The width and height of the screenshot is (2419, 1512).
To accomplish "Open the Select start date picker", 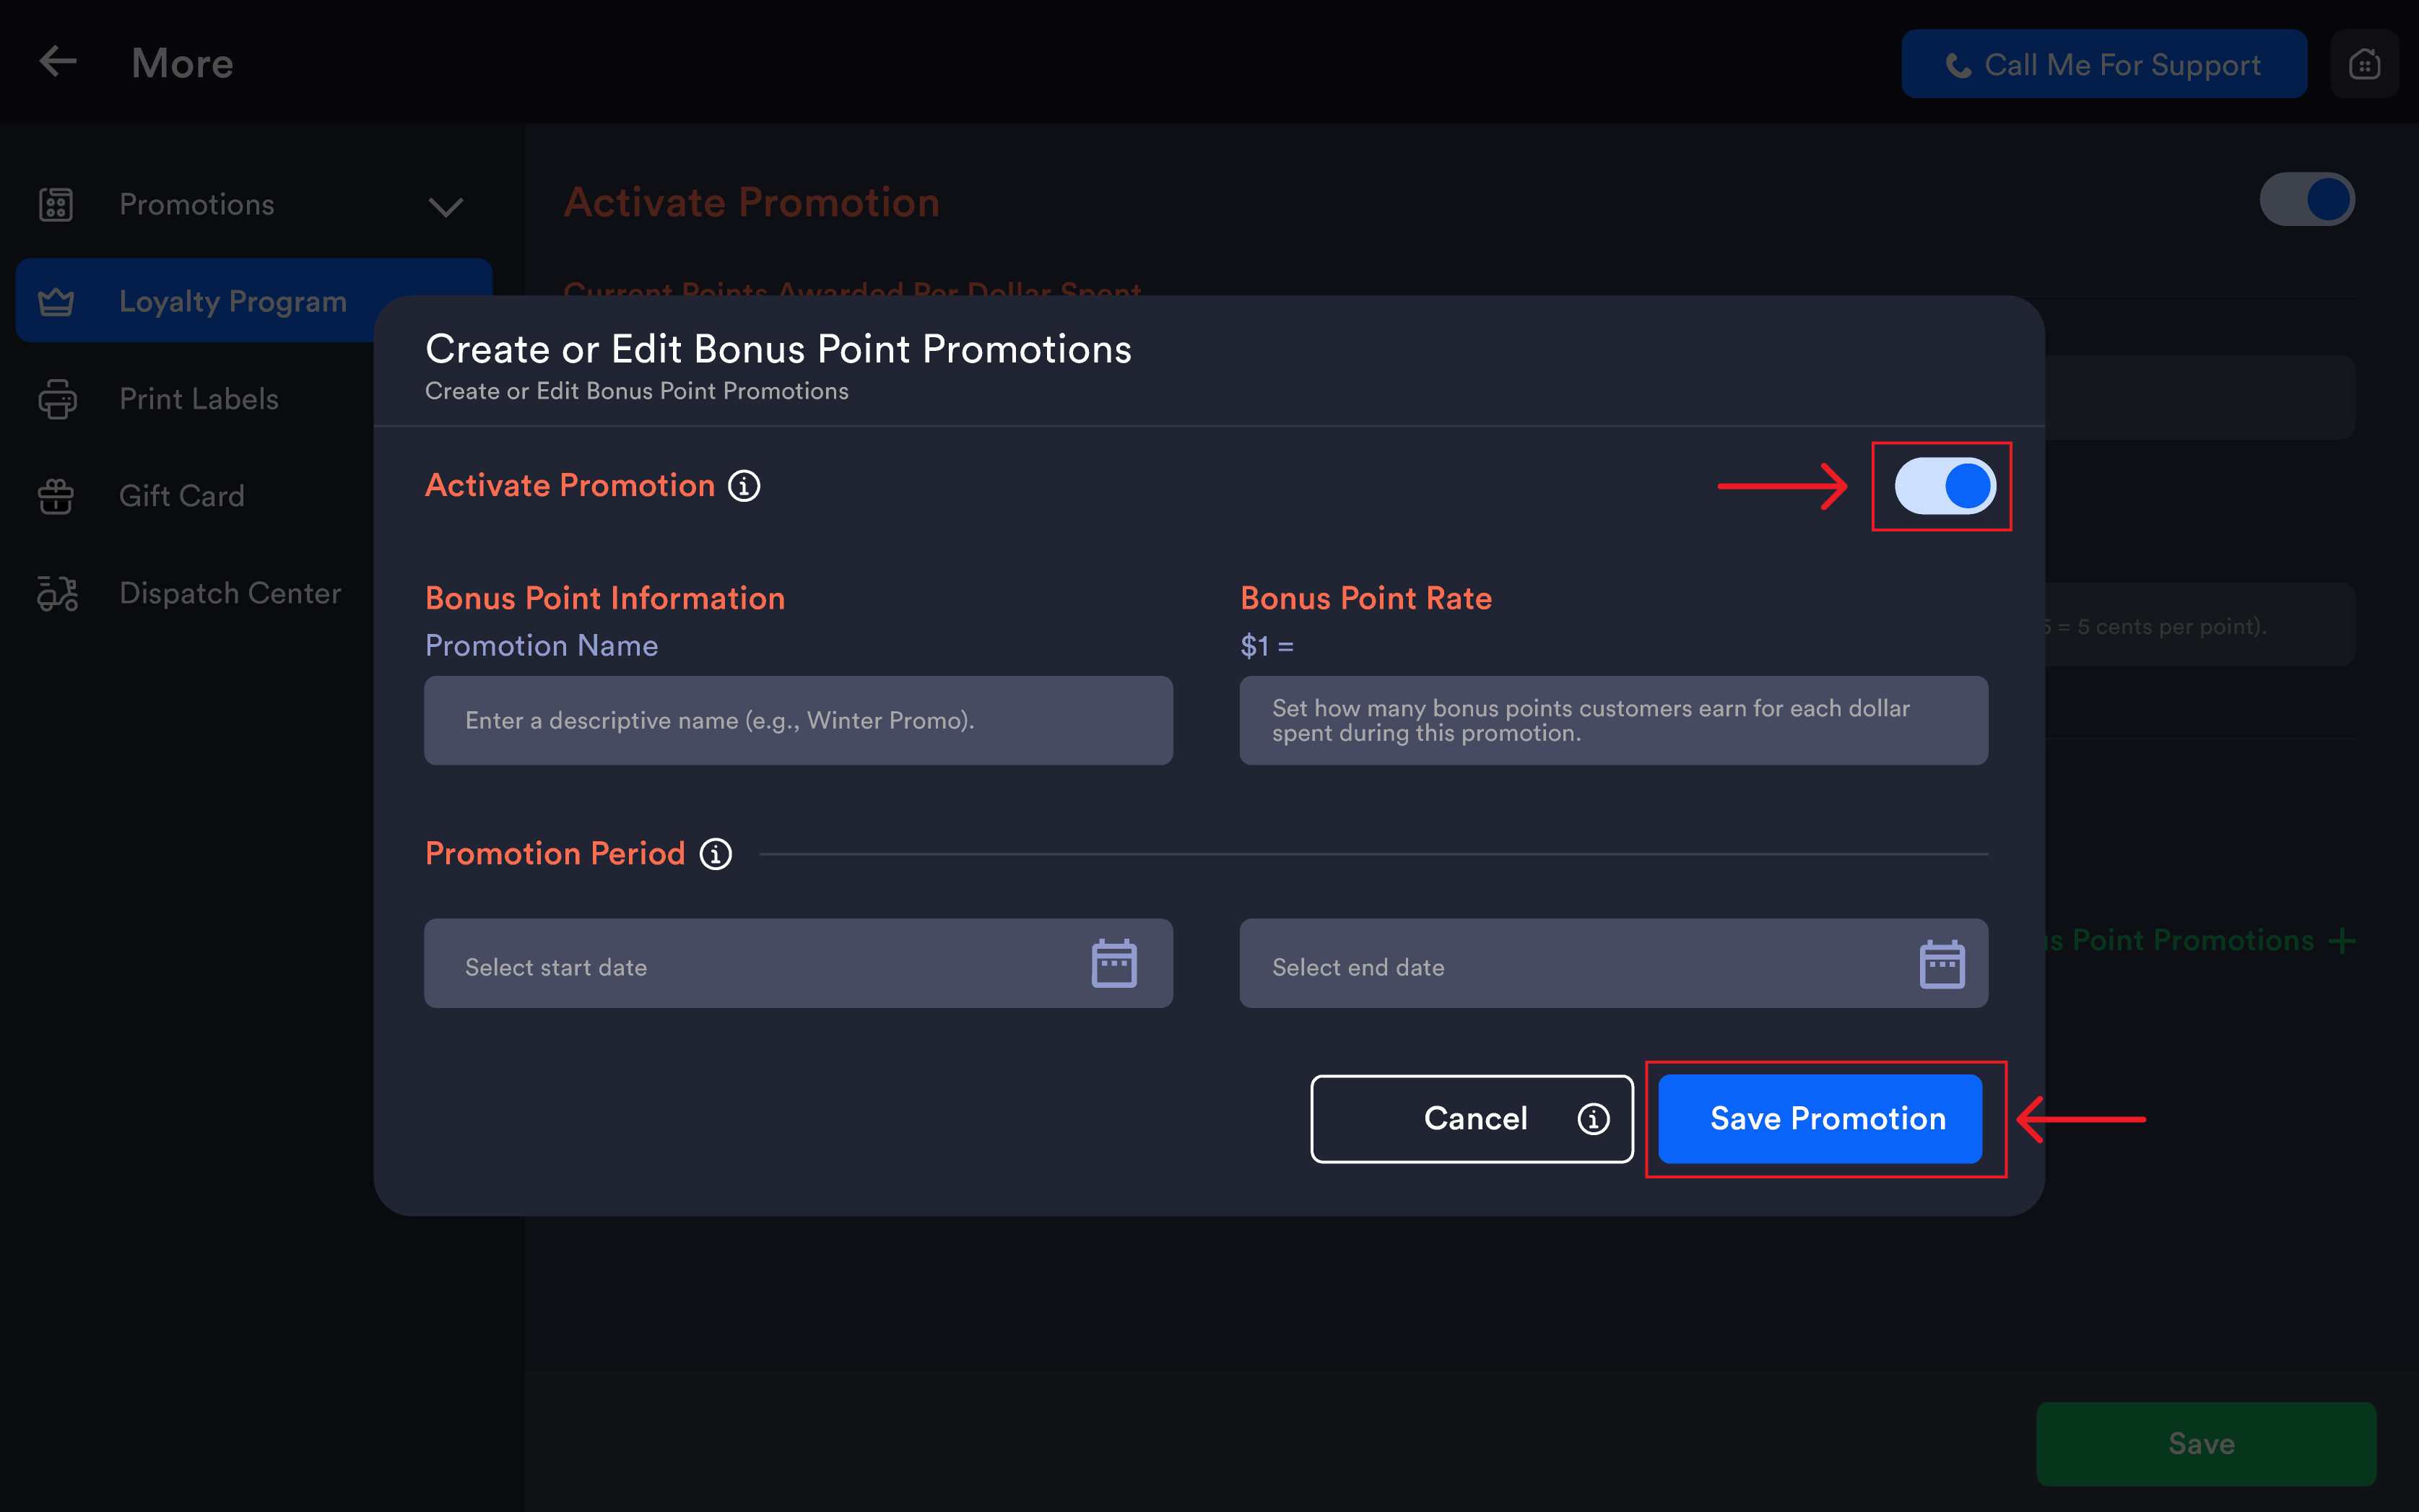I will coord(798,963).
